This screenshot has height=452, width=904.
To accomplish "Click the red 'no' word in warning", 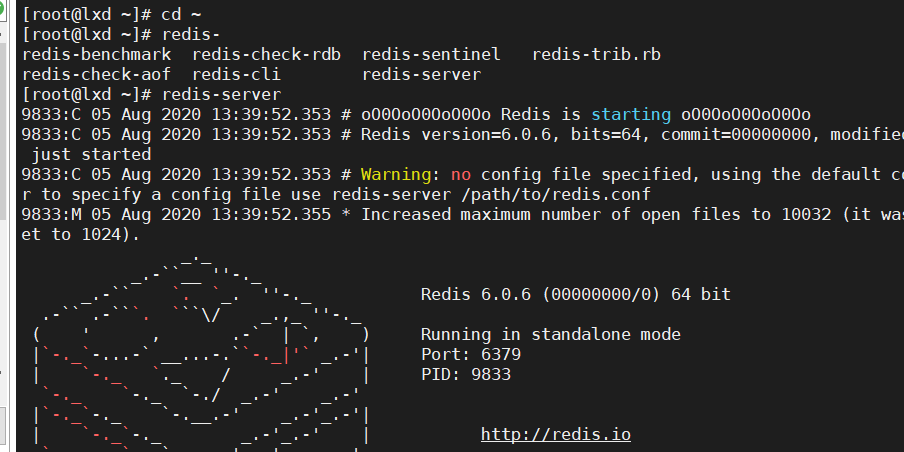I will pyautogui.click(x=461, y=175).
